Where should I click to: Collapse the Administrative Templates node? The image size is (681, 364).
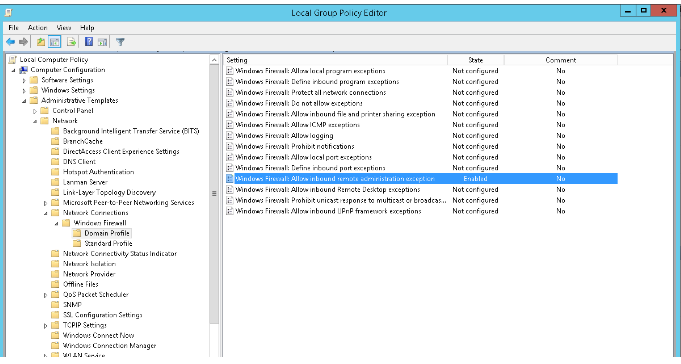[24, 101]
